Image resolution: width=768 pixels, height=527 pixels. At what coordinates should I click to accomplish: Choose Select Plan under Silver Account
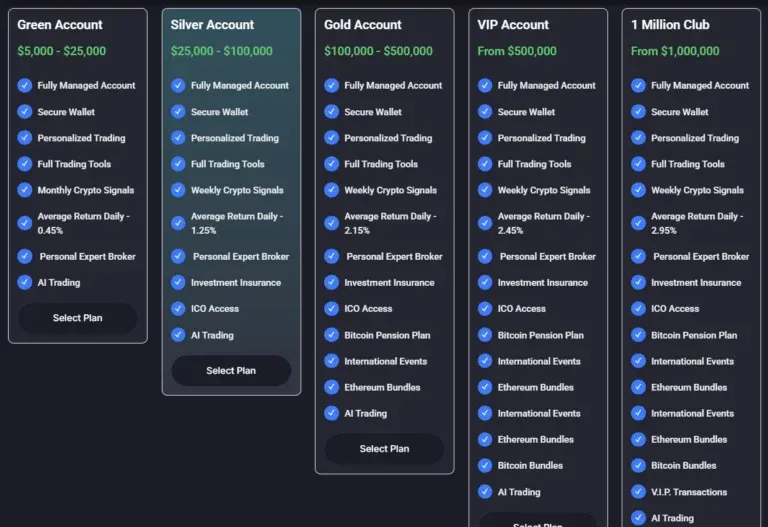[231, 371]
